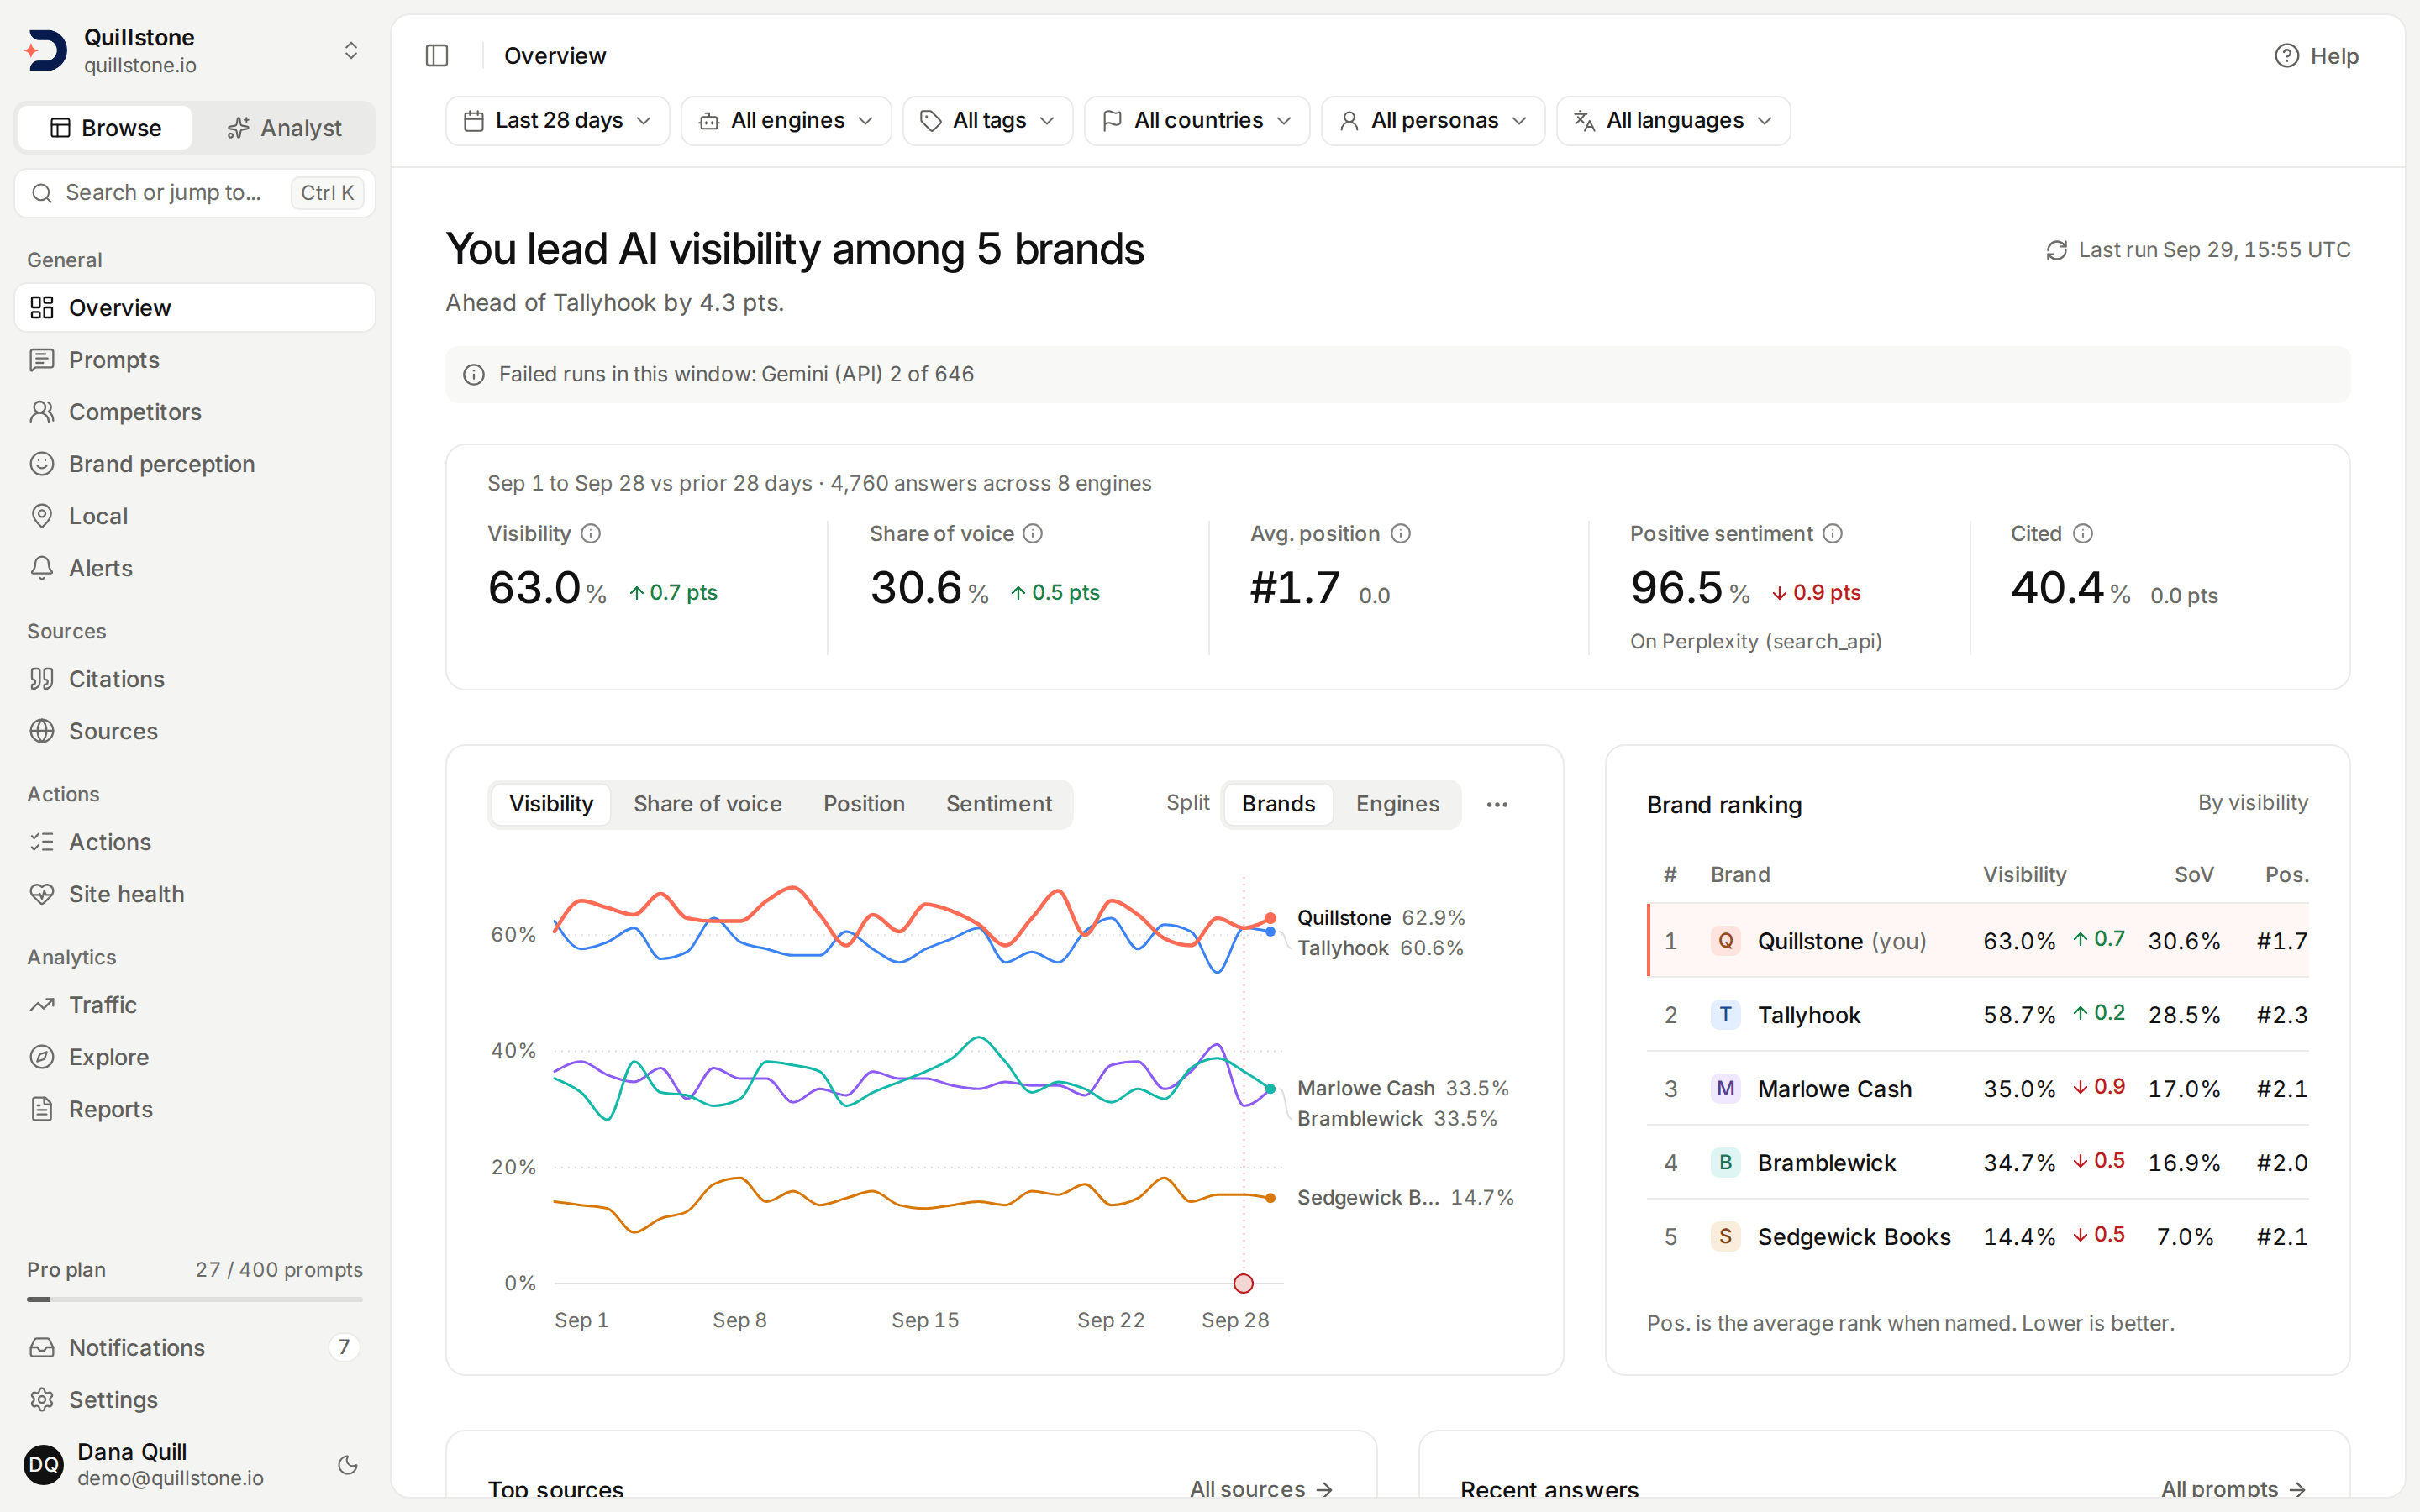Click the refresh icon beside Last run
Screen dimensions: 2420x1512
pos(2056,250)
